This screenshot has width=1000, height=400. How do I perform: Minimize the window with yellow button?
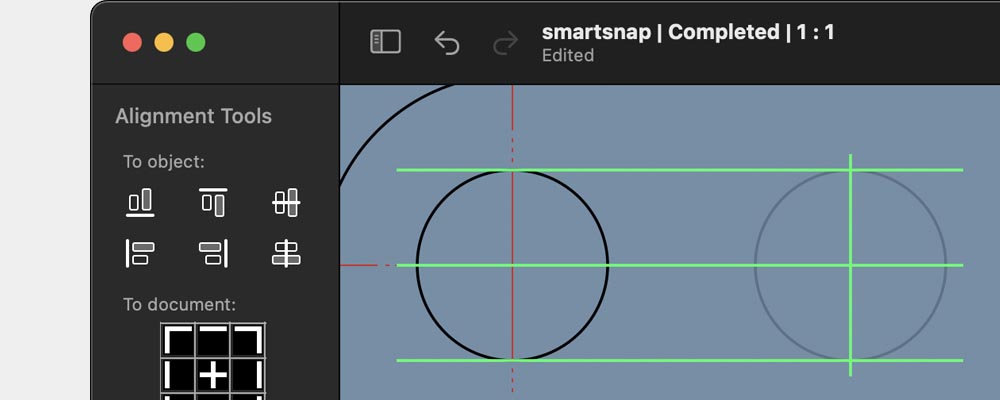[x=164, y=43]
